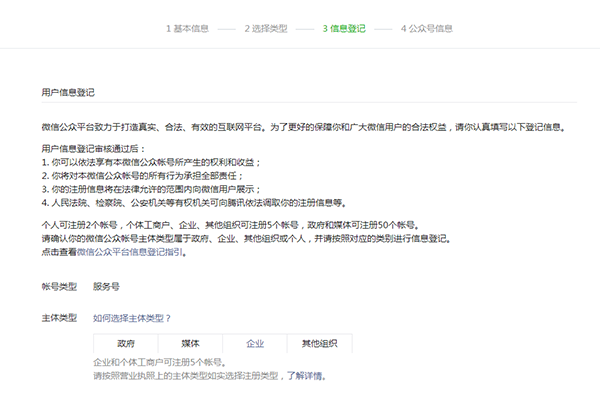600x400 pixels.
Task: Click the line starting 4. 人民法院
Action: point(194,202)
